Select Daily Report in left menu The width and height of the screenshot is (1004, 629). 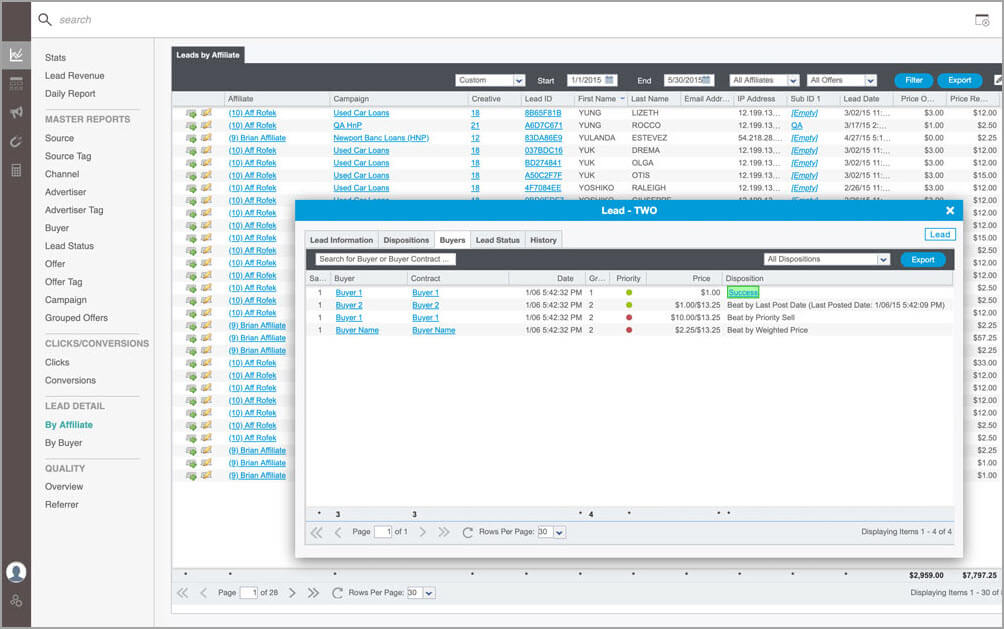pyautogui.click(x=70, y=94)
